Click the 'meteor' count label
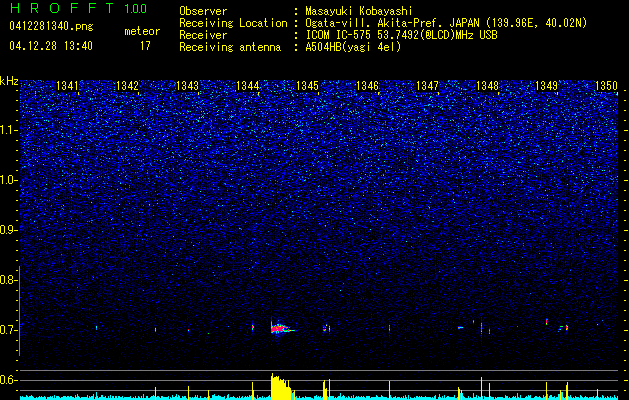The image size is (629, 400). (142, 31)
